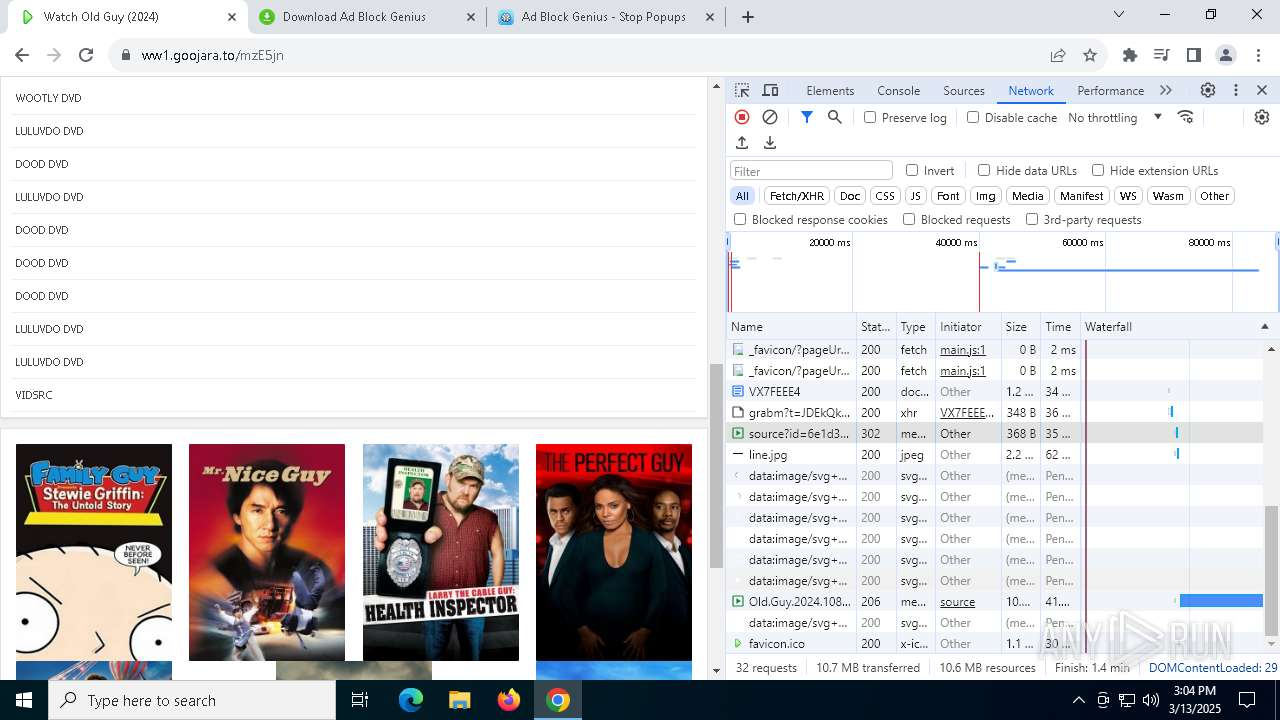This screenshot has height=720, width=1280.
Task: Switch to the Elements tab
Action: tap(830, 90)
